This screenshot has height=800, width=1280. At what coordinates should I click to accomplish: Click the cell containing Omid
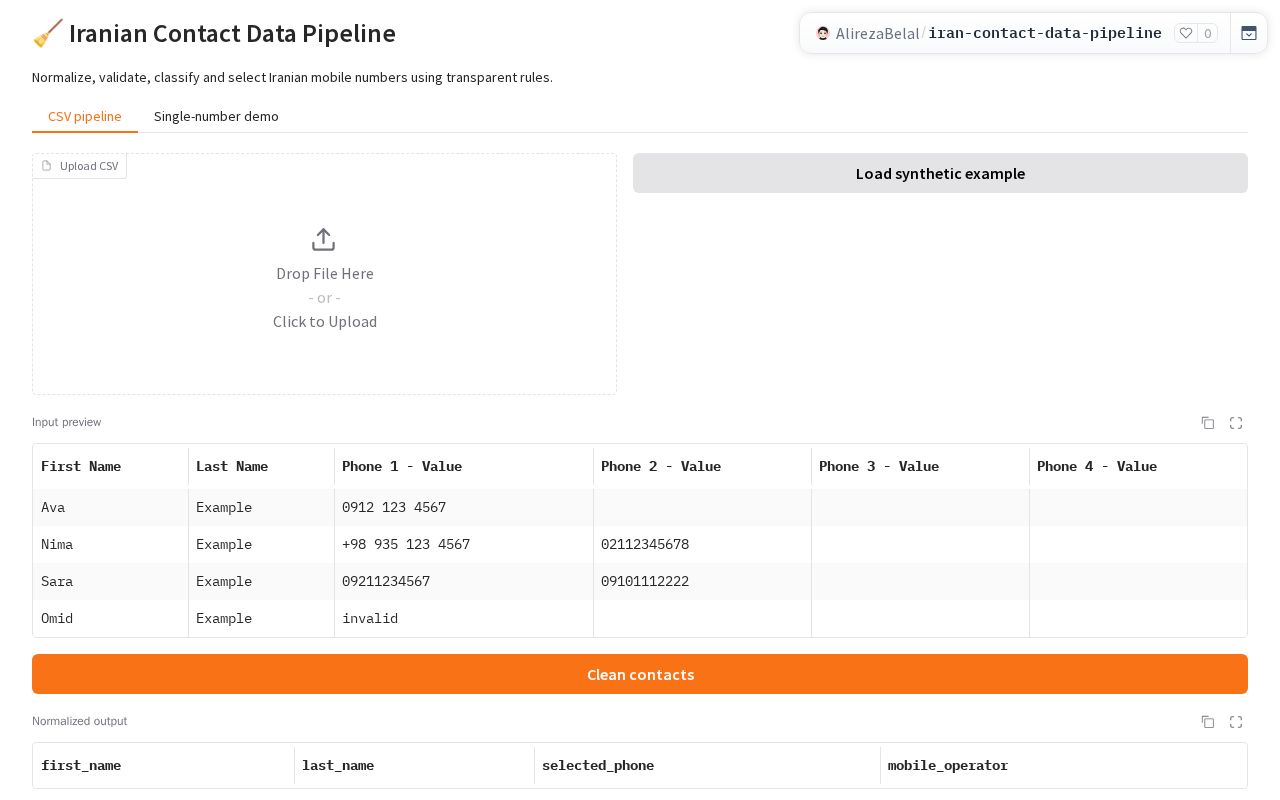(111, 618)
